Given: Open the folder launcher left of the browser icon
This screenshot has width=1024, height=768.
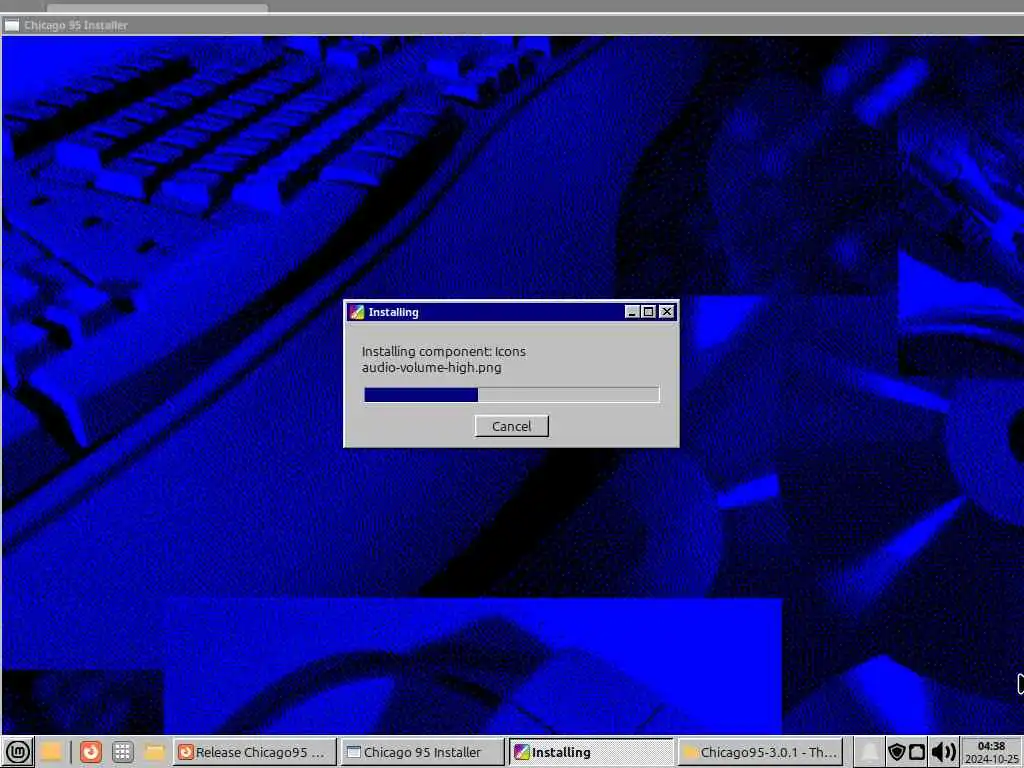Looking at the screenshot, I should pyautogui.click(x=51, y=752).
